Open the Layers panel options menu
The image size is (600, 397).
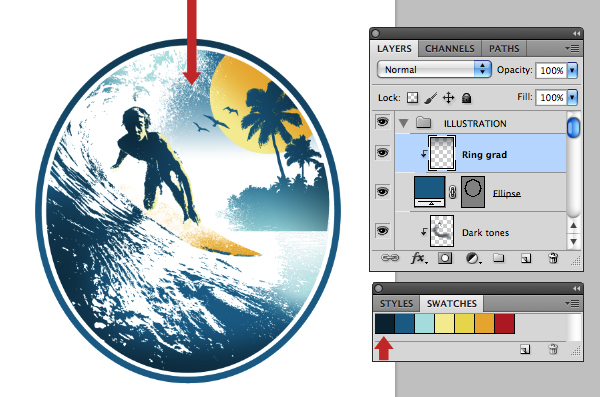pos(572,49)
